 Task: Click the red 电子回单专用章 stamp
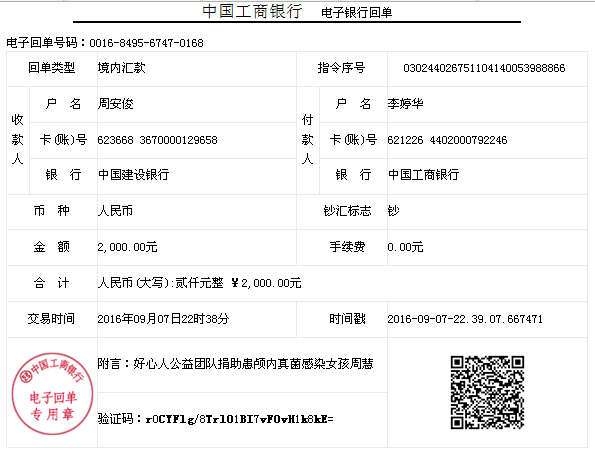52,393
